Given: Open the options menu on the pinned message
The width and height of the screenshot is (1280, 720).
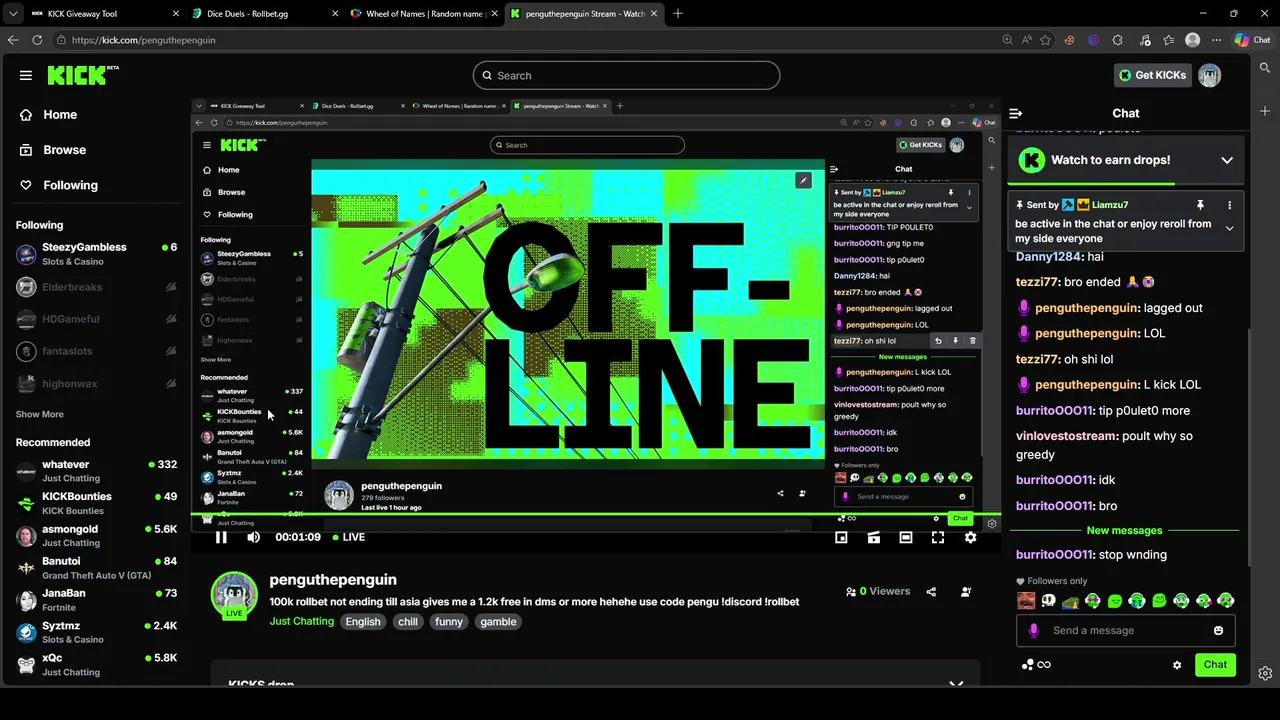Looking at the screenshot, I should click(x=1229, y=205).
